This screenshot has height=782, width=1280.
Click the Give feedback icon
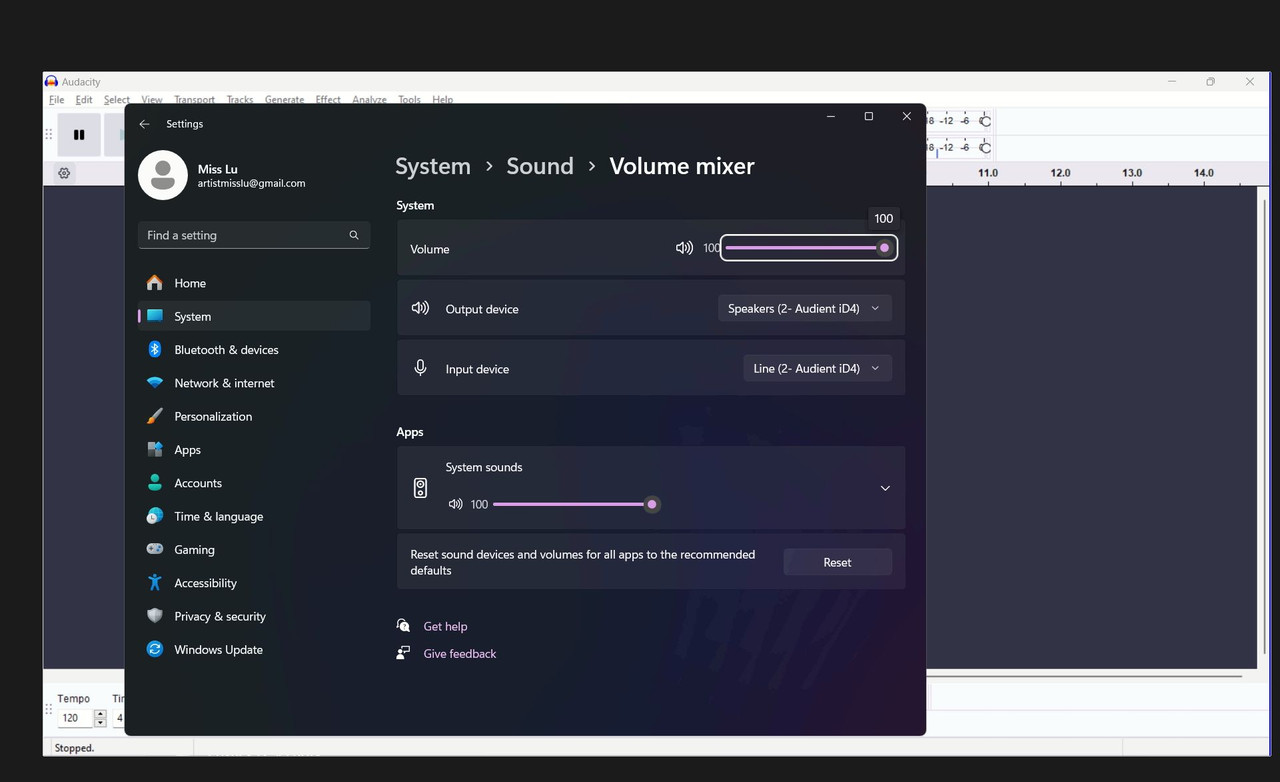click(x=403, y=653)
